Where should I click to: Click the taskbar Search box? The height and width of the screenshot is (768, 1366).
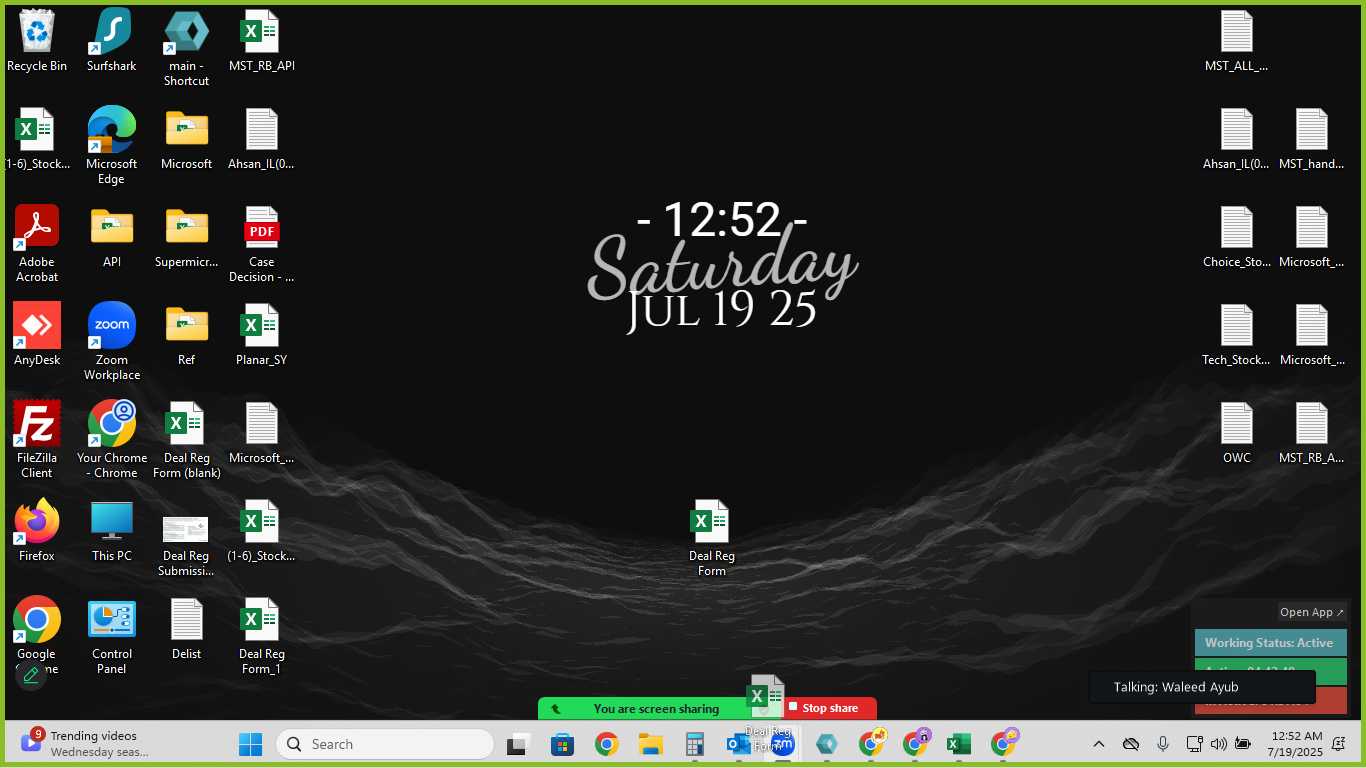[x=385, y=744]
